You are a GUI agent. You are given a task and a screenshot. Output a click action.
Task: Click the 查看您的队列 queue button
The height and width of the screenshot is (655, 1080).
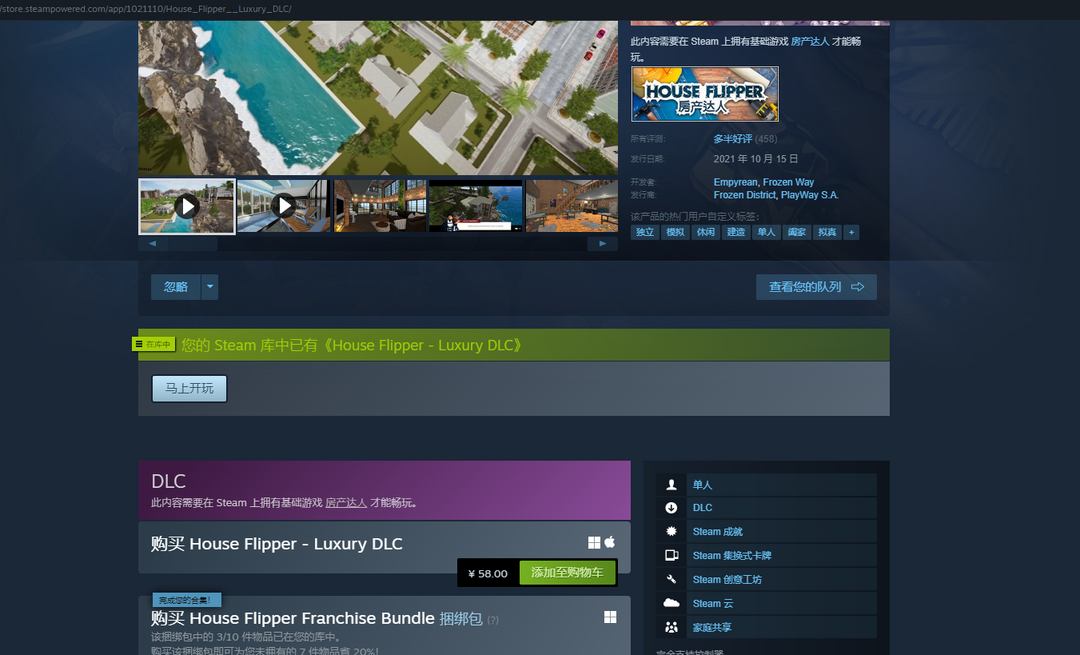tap(816, 287)
